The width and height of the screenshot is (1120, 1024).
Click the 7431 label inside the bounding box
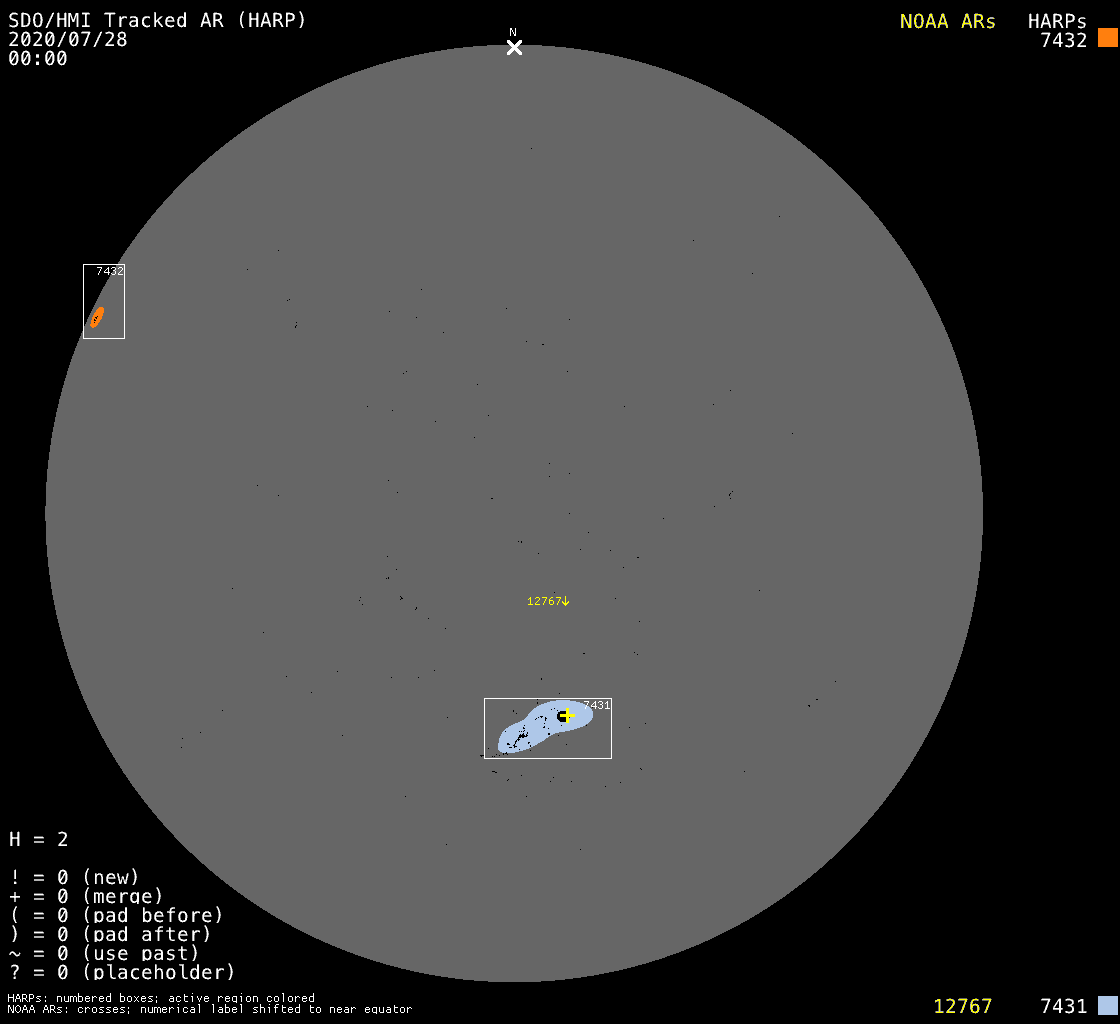pos(597,705)
